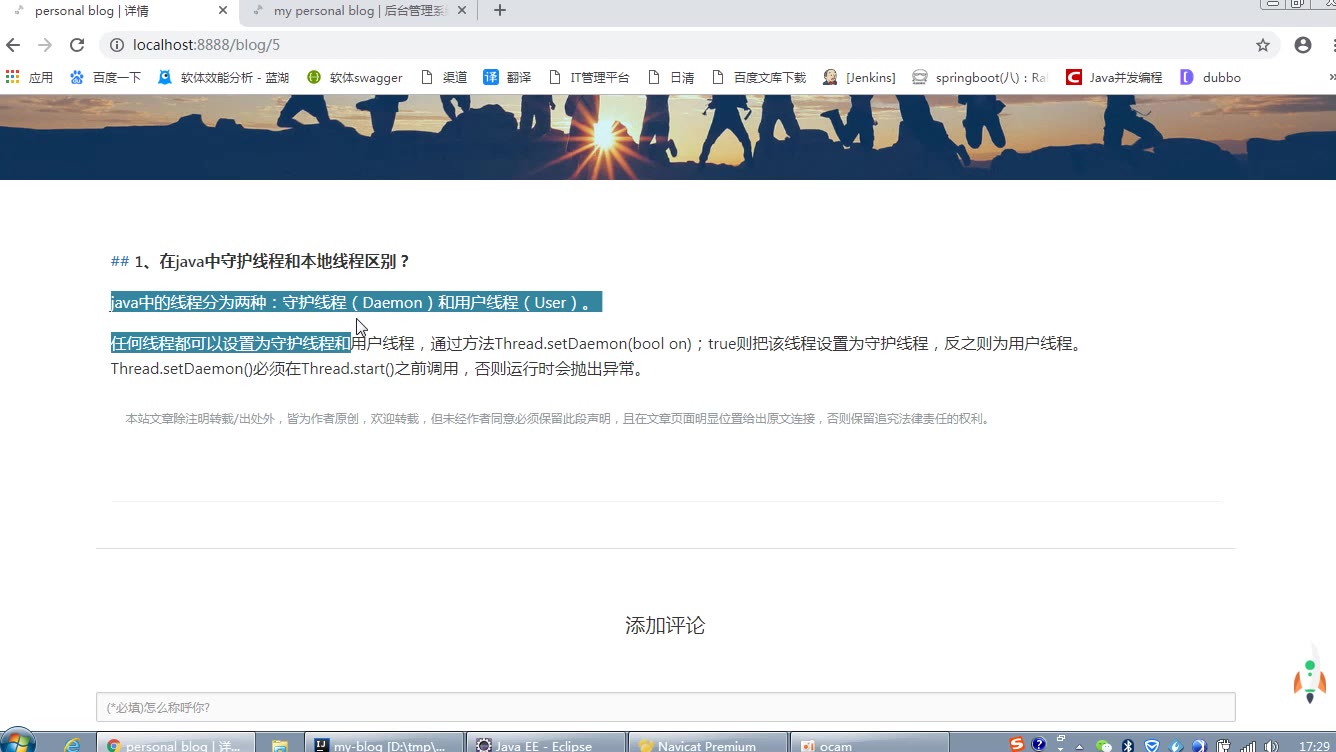Open the dubbo bookmark
The image size is (1336, 752).
(1211, 77)
